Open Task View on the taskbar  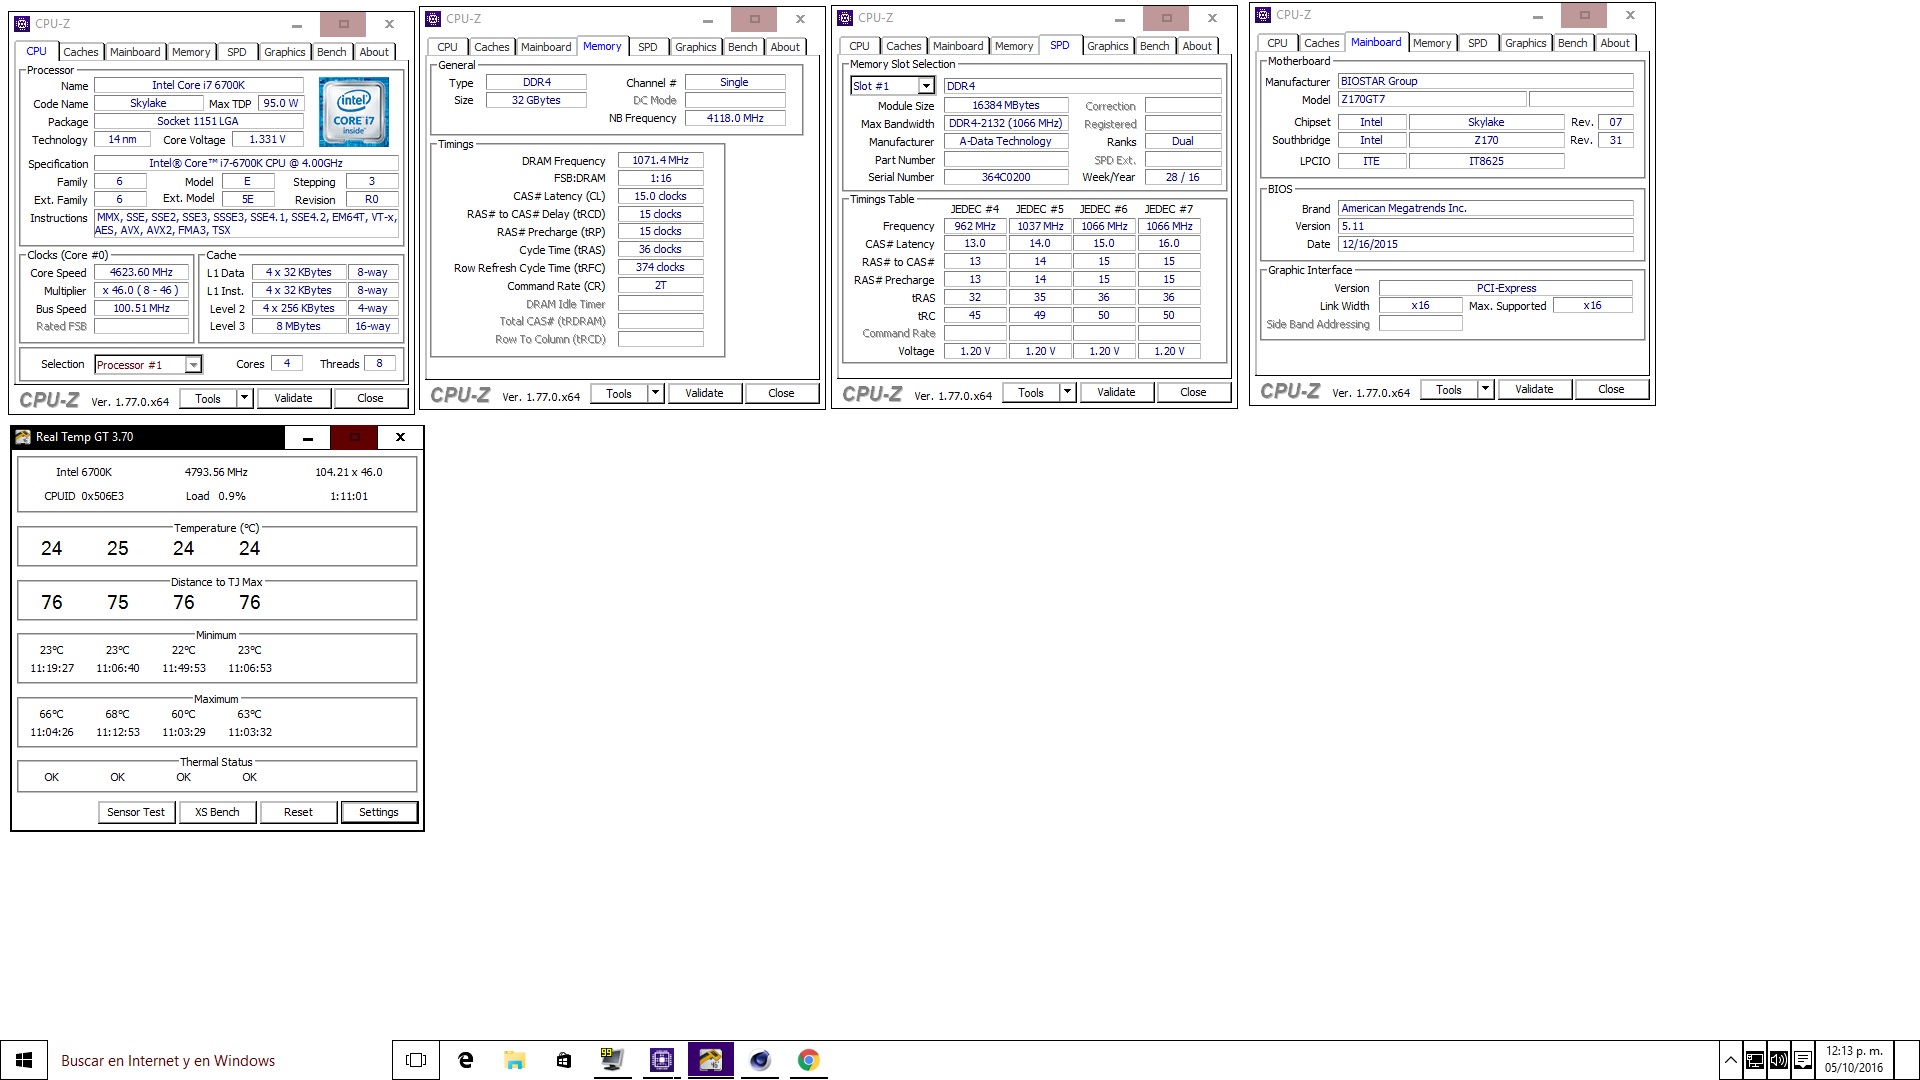(416, 1060)
